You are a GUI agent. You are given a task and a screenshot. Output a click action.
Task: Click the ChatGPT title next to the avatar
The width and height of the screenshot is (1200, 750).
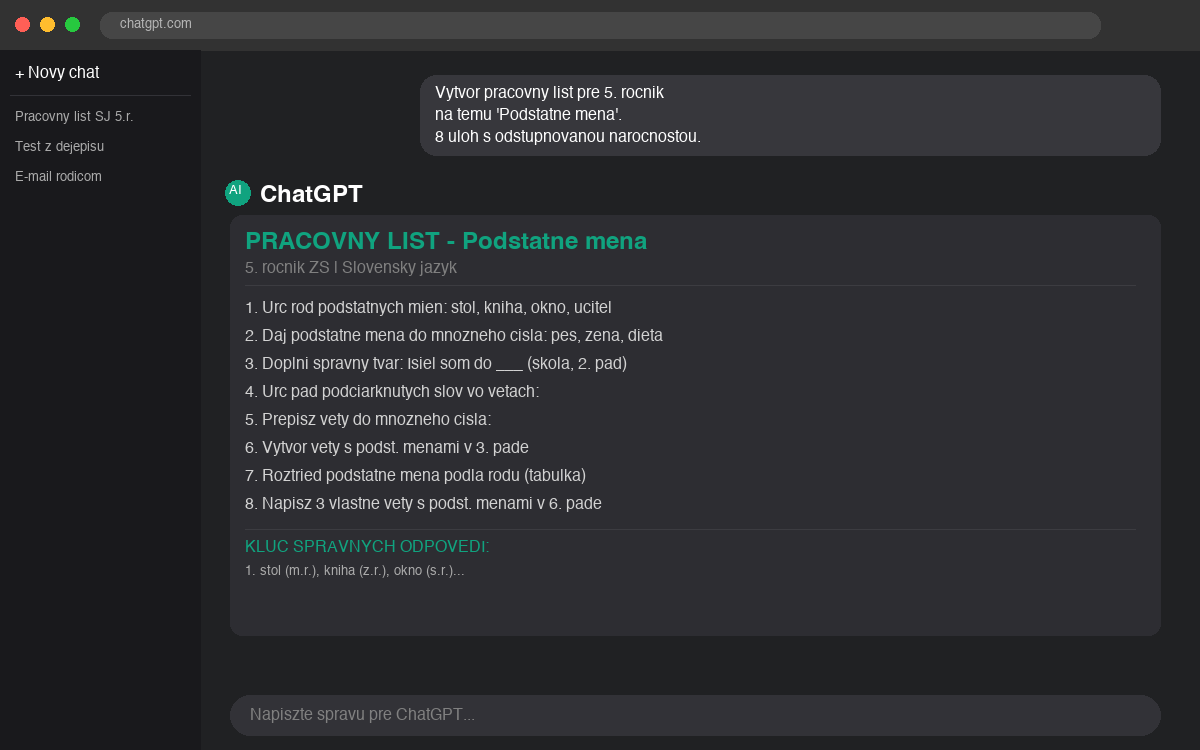coord(313,192)
